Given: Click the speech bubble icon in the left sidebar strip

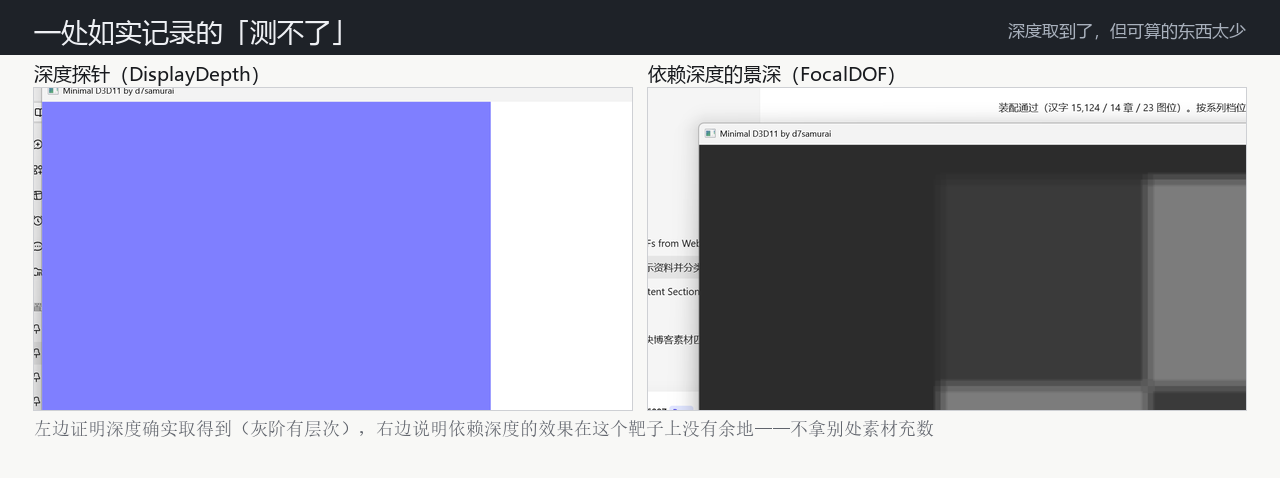Looking at the screenshot, I should point(38,246).
